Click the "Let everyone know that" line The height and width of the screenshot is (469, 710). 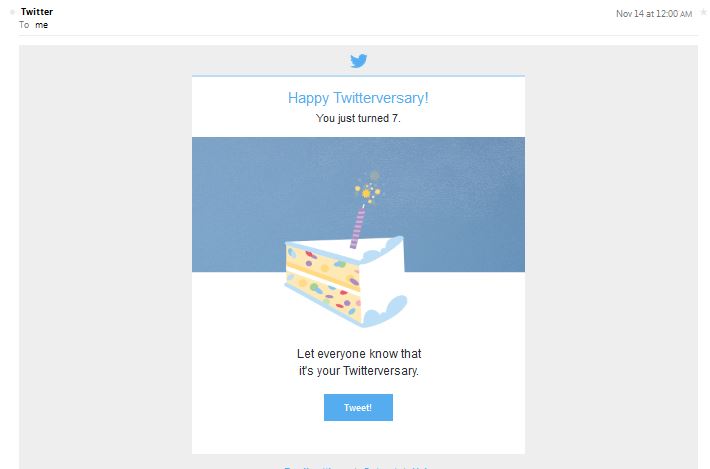[358, 354]
